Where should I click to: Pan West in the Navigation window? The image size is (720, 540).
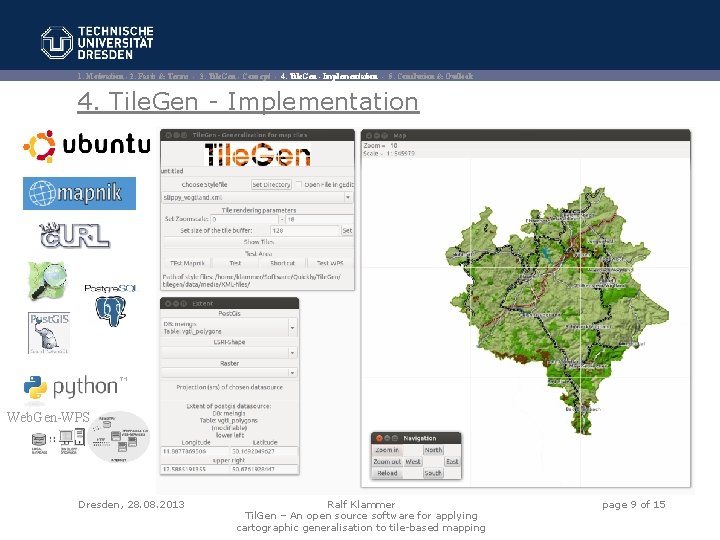(413, 461)
